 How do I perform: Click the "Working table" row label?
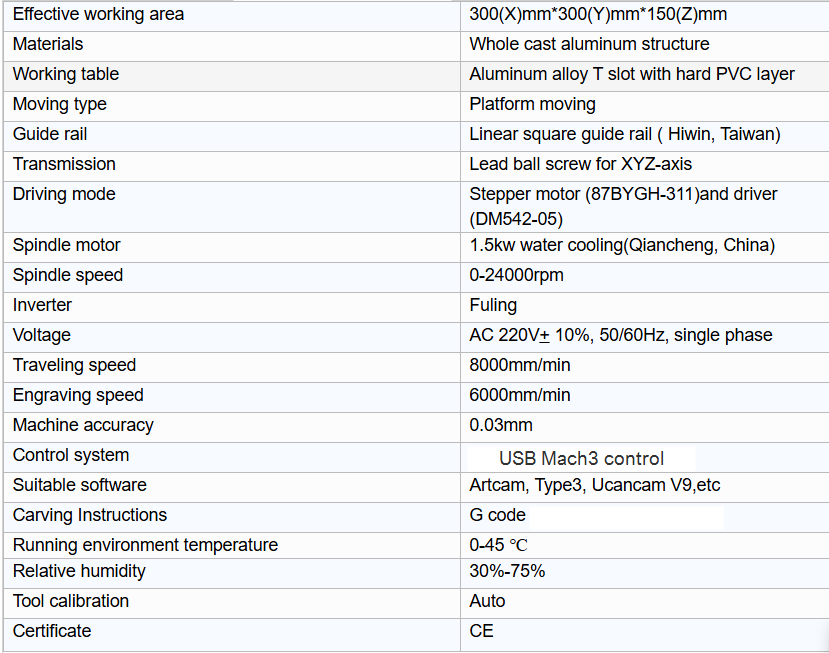[x=66, y=75]
